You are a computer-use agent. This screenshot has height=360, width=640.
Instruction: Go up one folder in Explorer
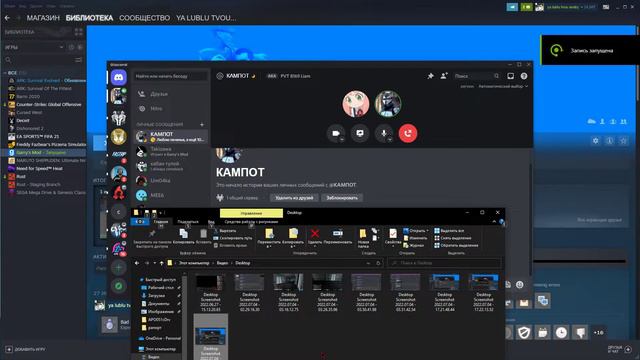click(162, 263)
